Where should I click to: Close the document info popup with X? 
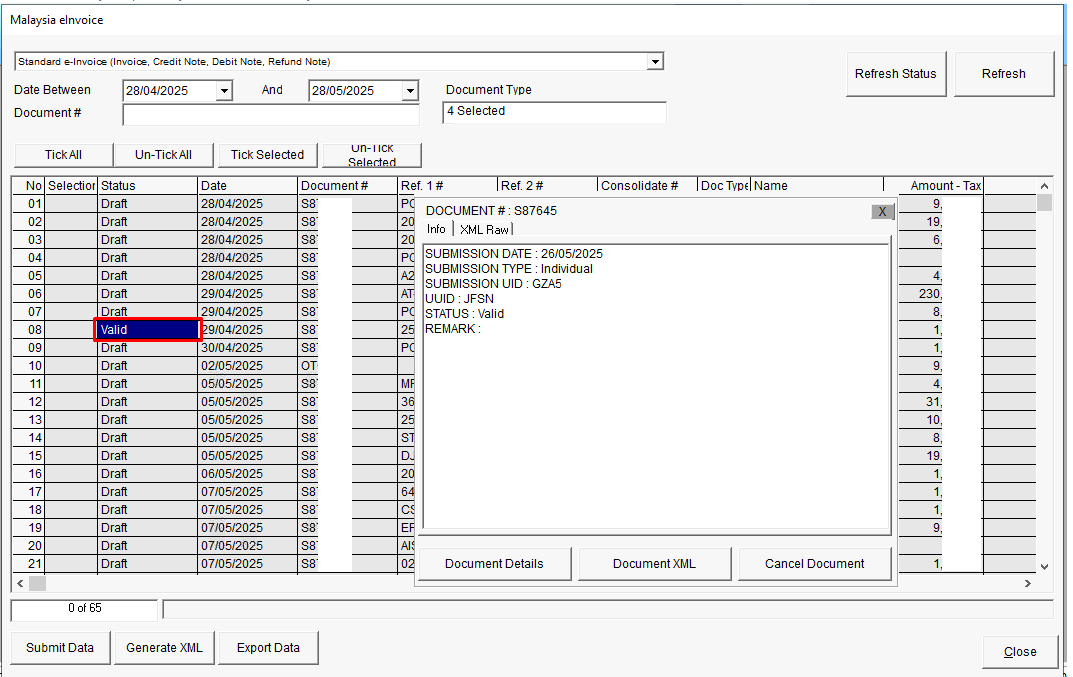click(881, 211)
